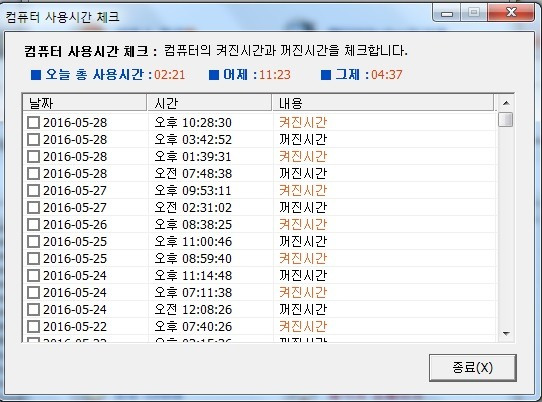
Task: Select the checkbox for 2016-05-27 오전 02:31:02
Action: click(34, 207)
